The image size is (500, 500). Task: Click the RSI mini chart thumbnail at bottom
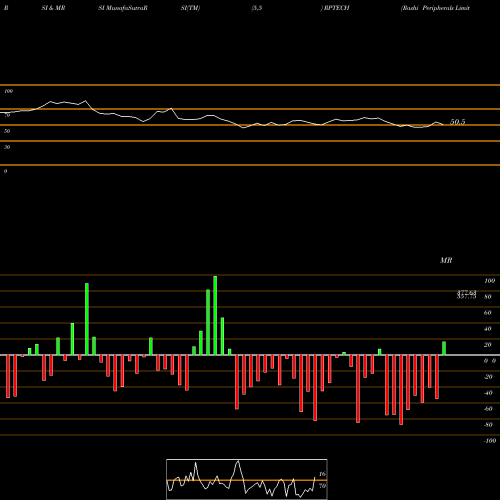[247, 479]
